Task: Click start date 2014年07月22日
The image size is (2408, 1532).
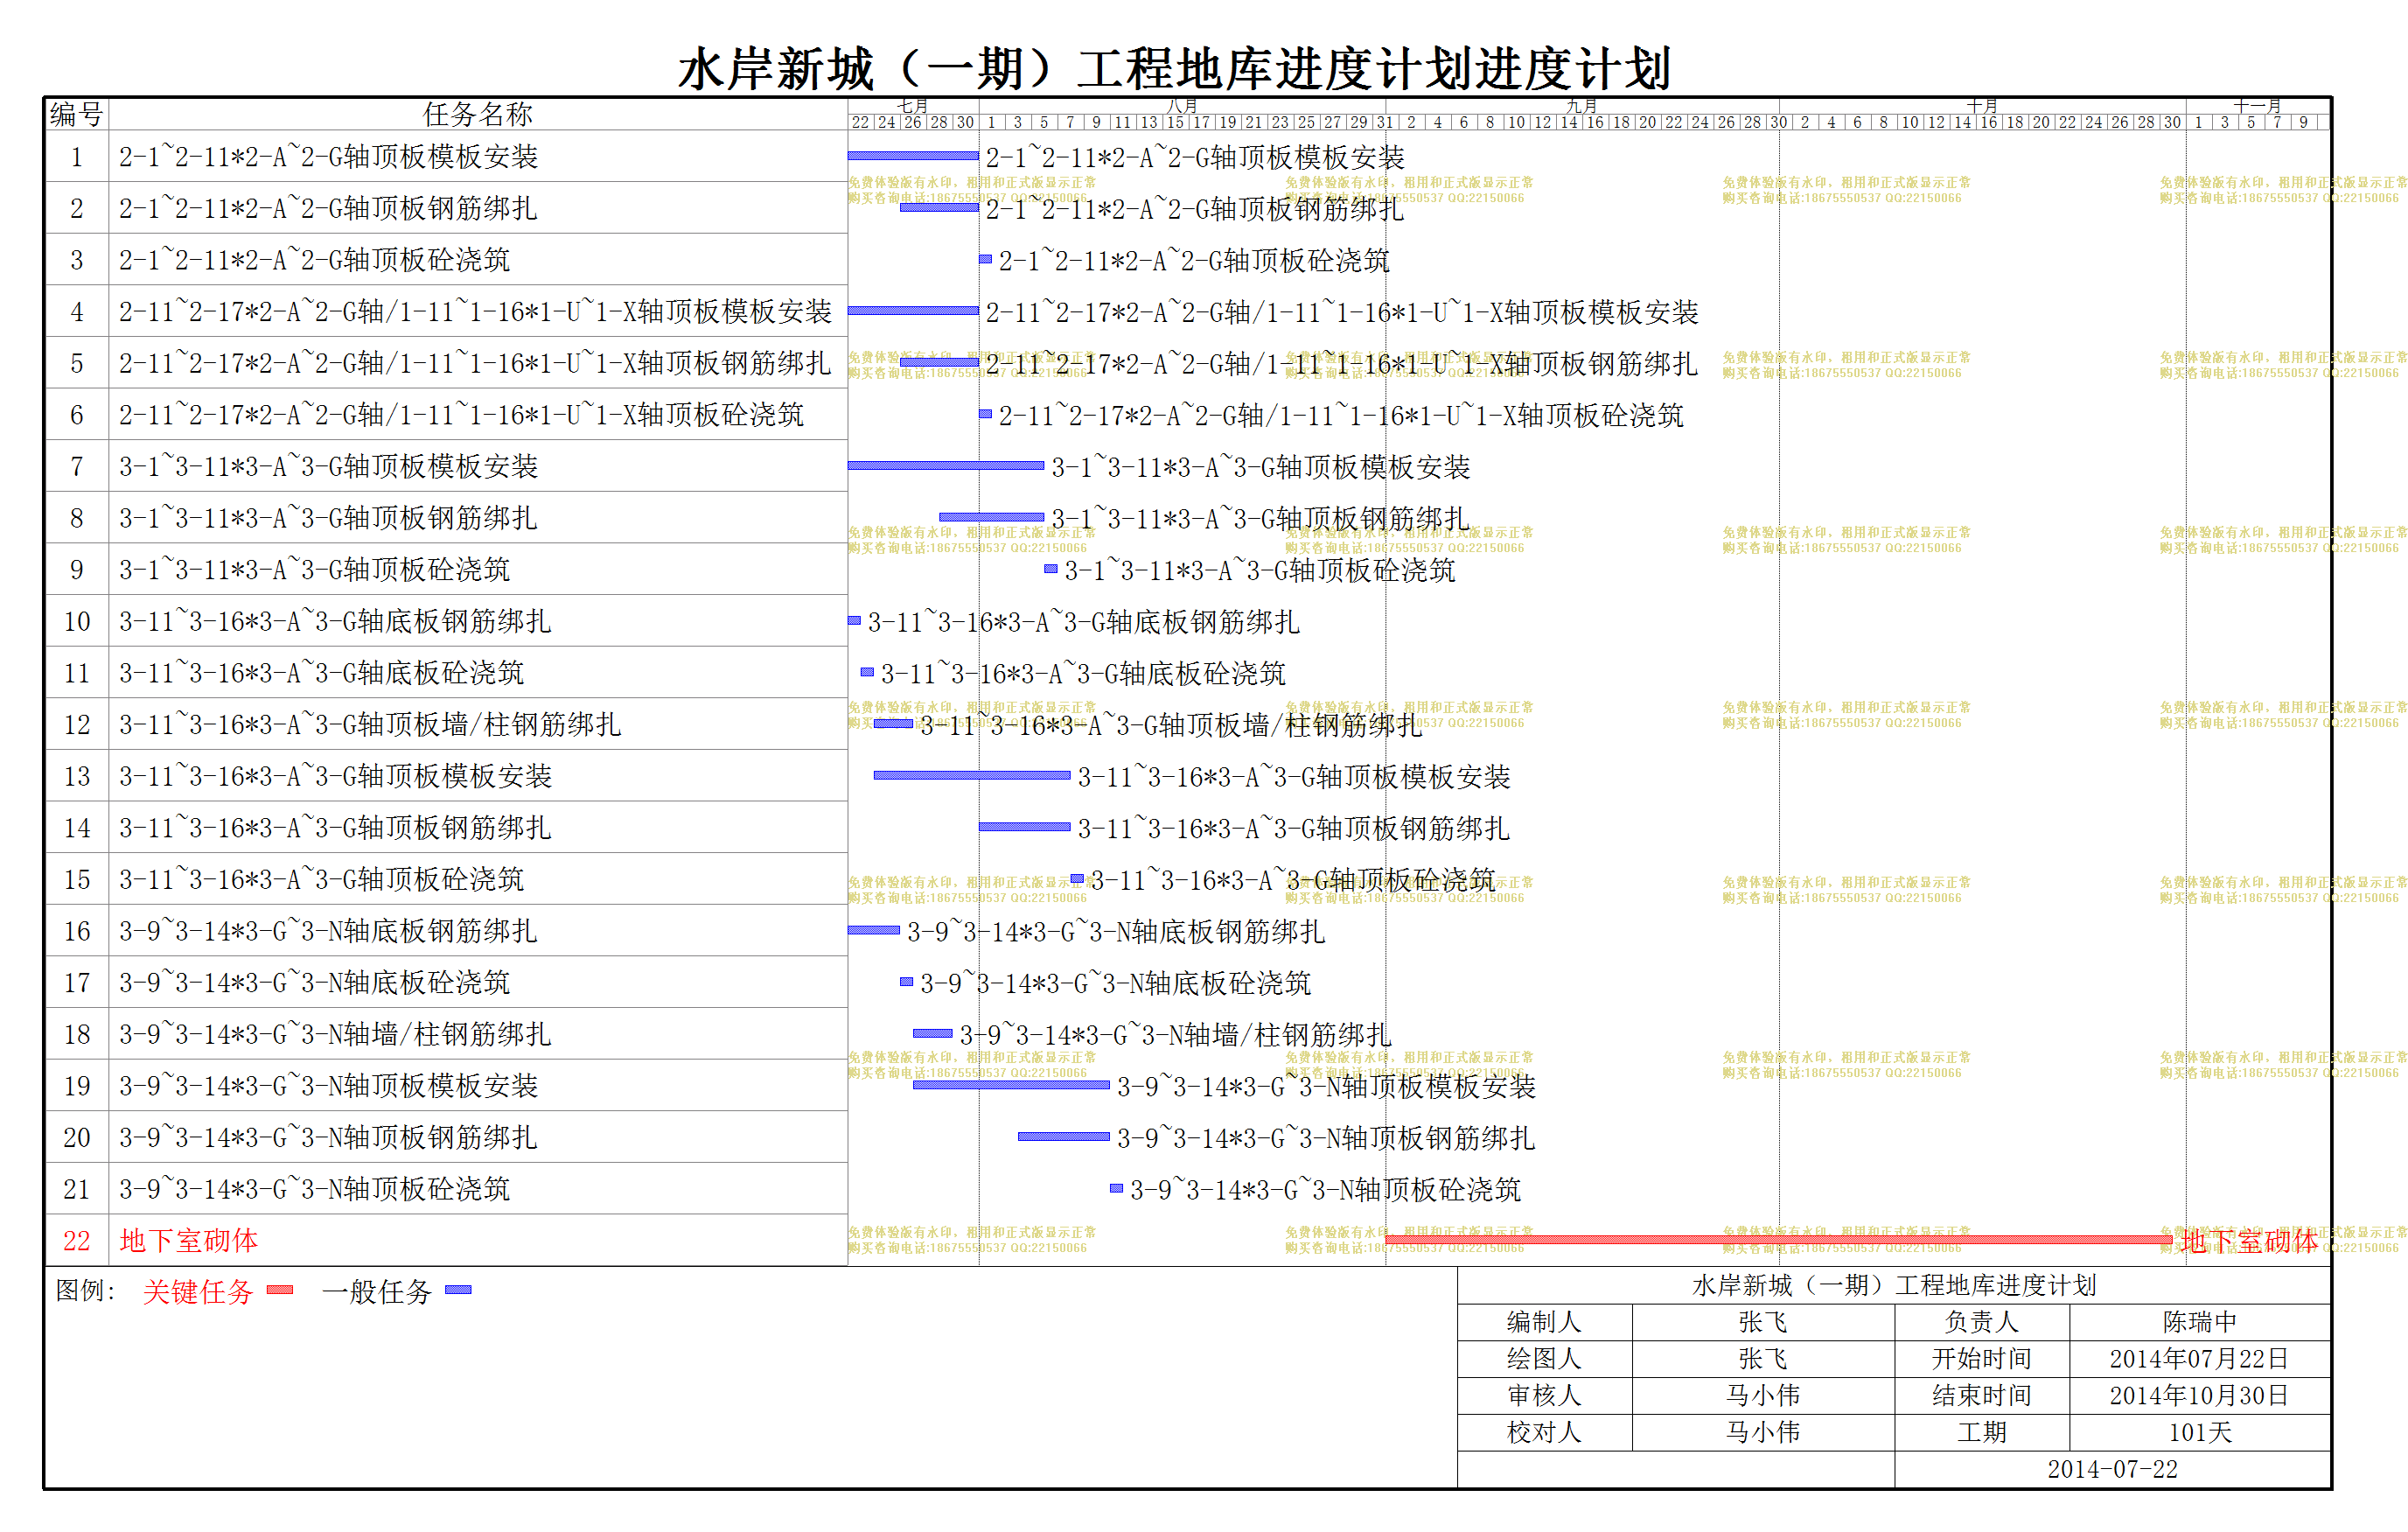Action: tap(2200, 1358)
